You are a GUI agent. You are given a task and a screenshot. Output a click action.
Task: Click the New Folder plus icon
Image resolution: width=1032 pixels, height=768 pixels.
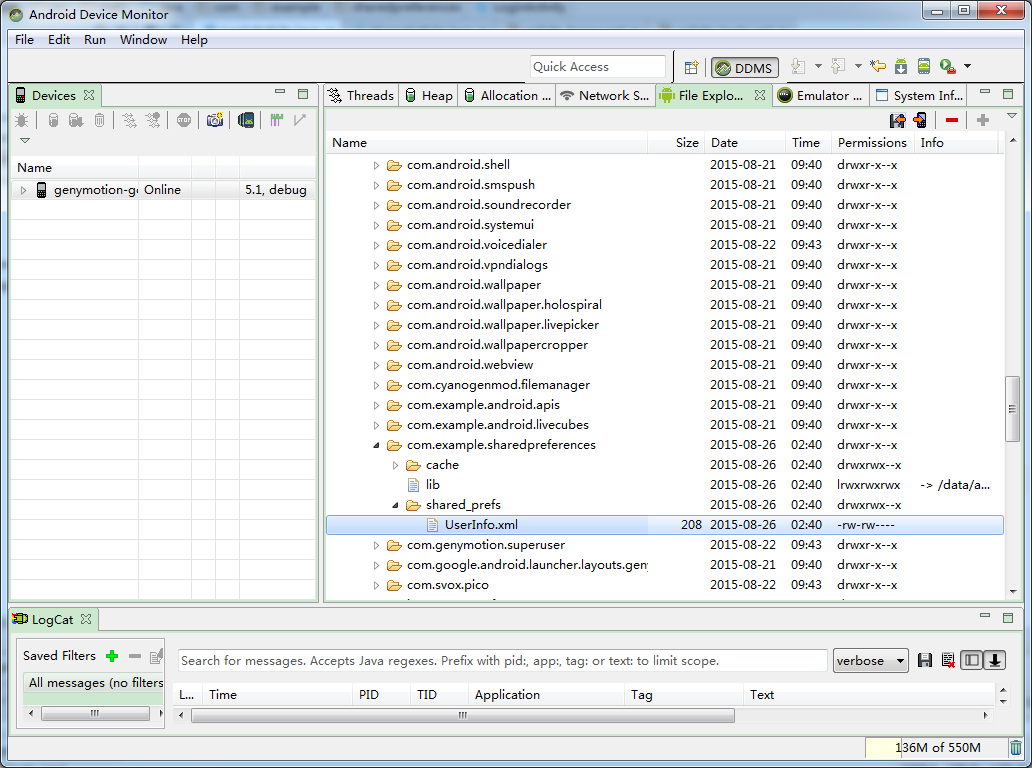tap(983, 120)
